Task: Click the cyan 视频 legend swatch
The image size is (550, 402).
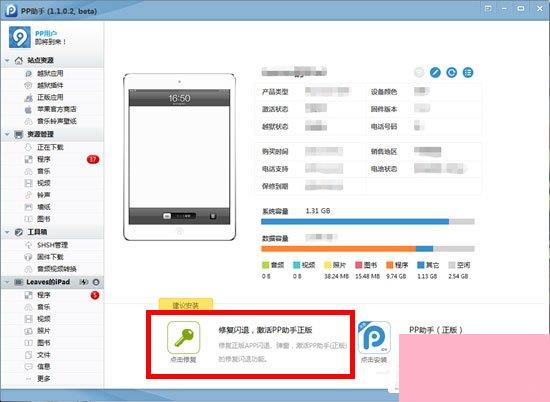Action: pos(297,265)
